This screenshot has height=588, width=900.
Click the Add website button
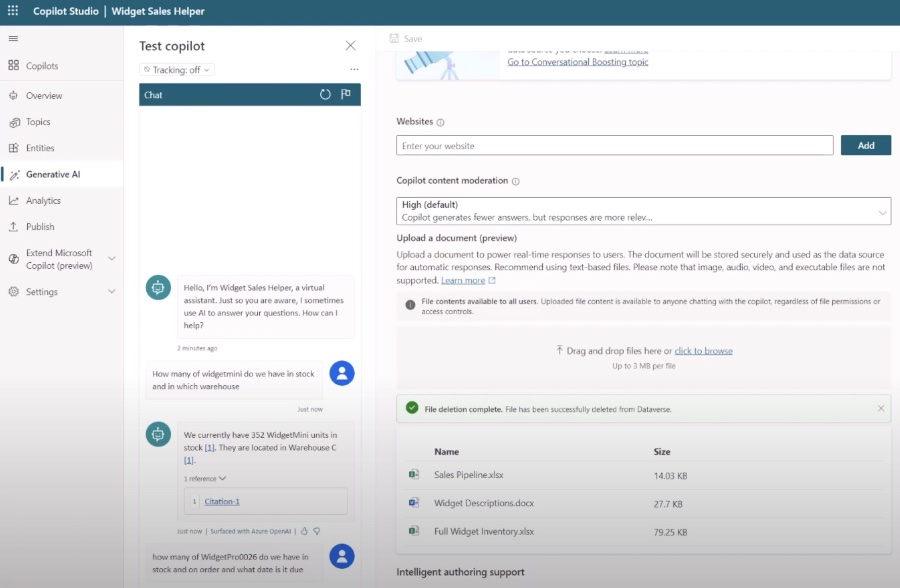[866, 145]
